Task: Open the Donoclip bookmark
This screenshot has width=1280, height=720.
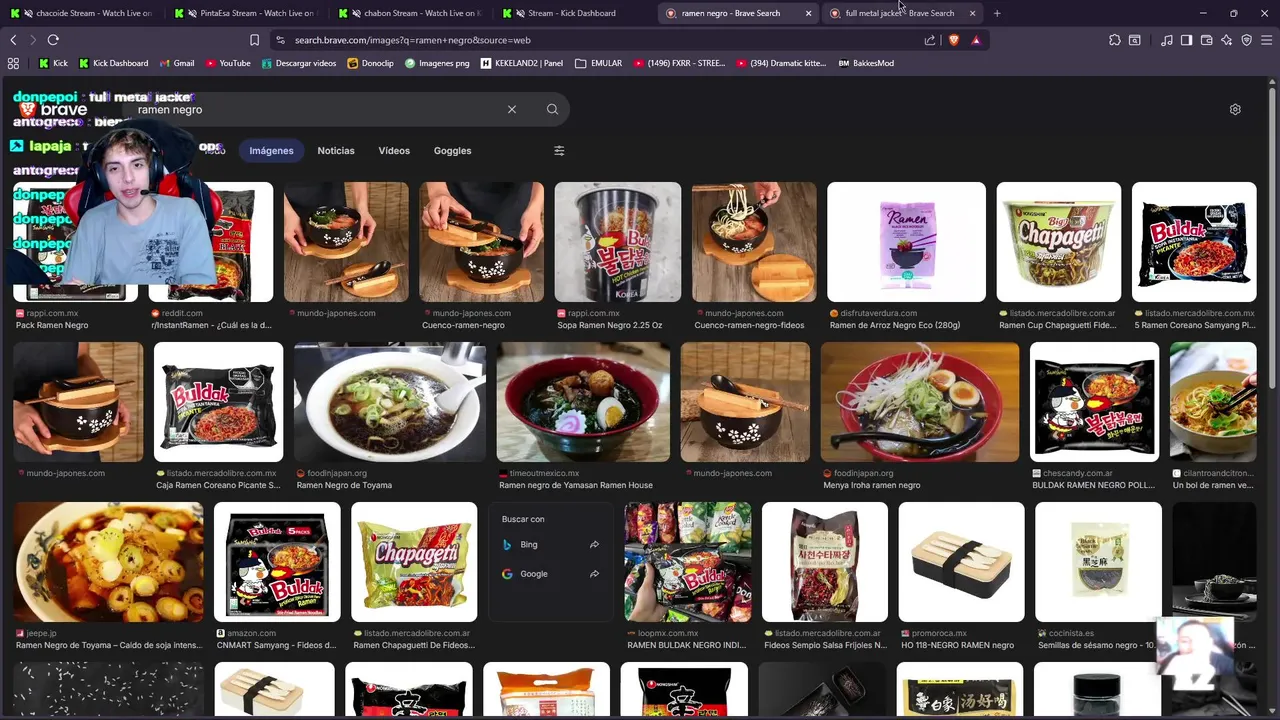Action: point(370,63)
